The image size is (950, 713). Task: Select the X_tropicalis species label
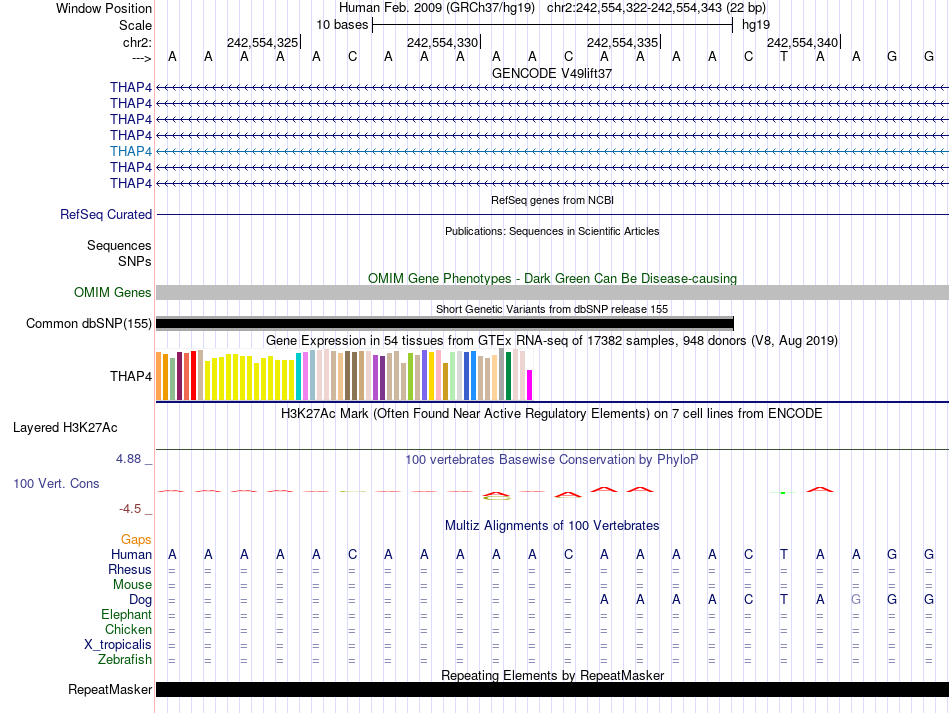pyautogui.click(x=118, y=645)
